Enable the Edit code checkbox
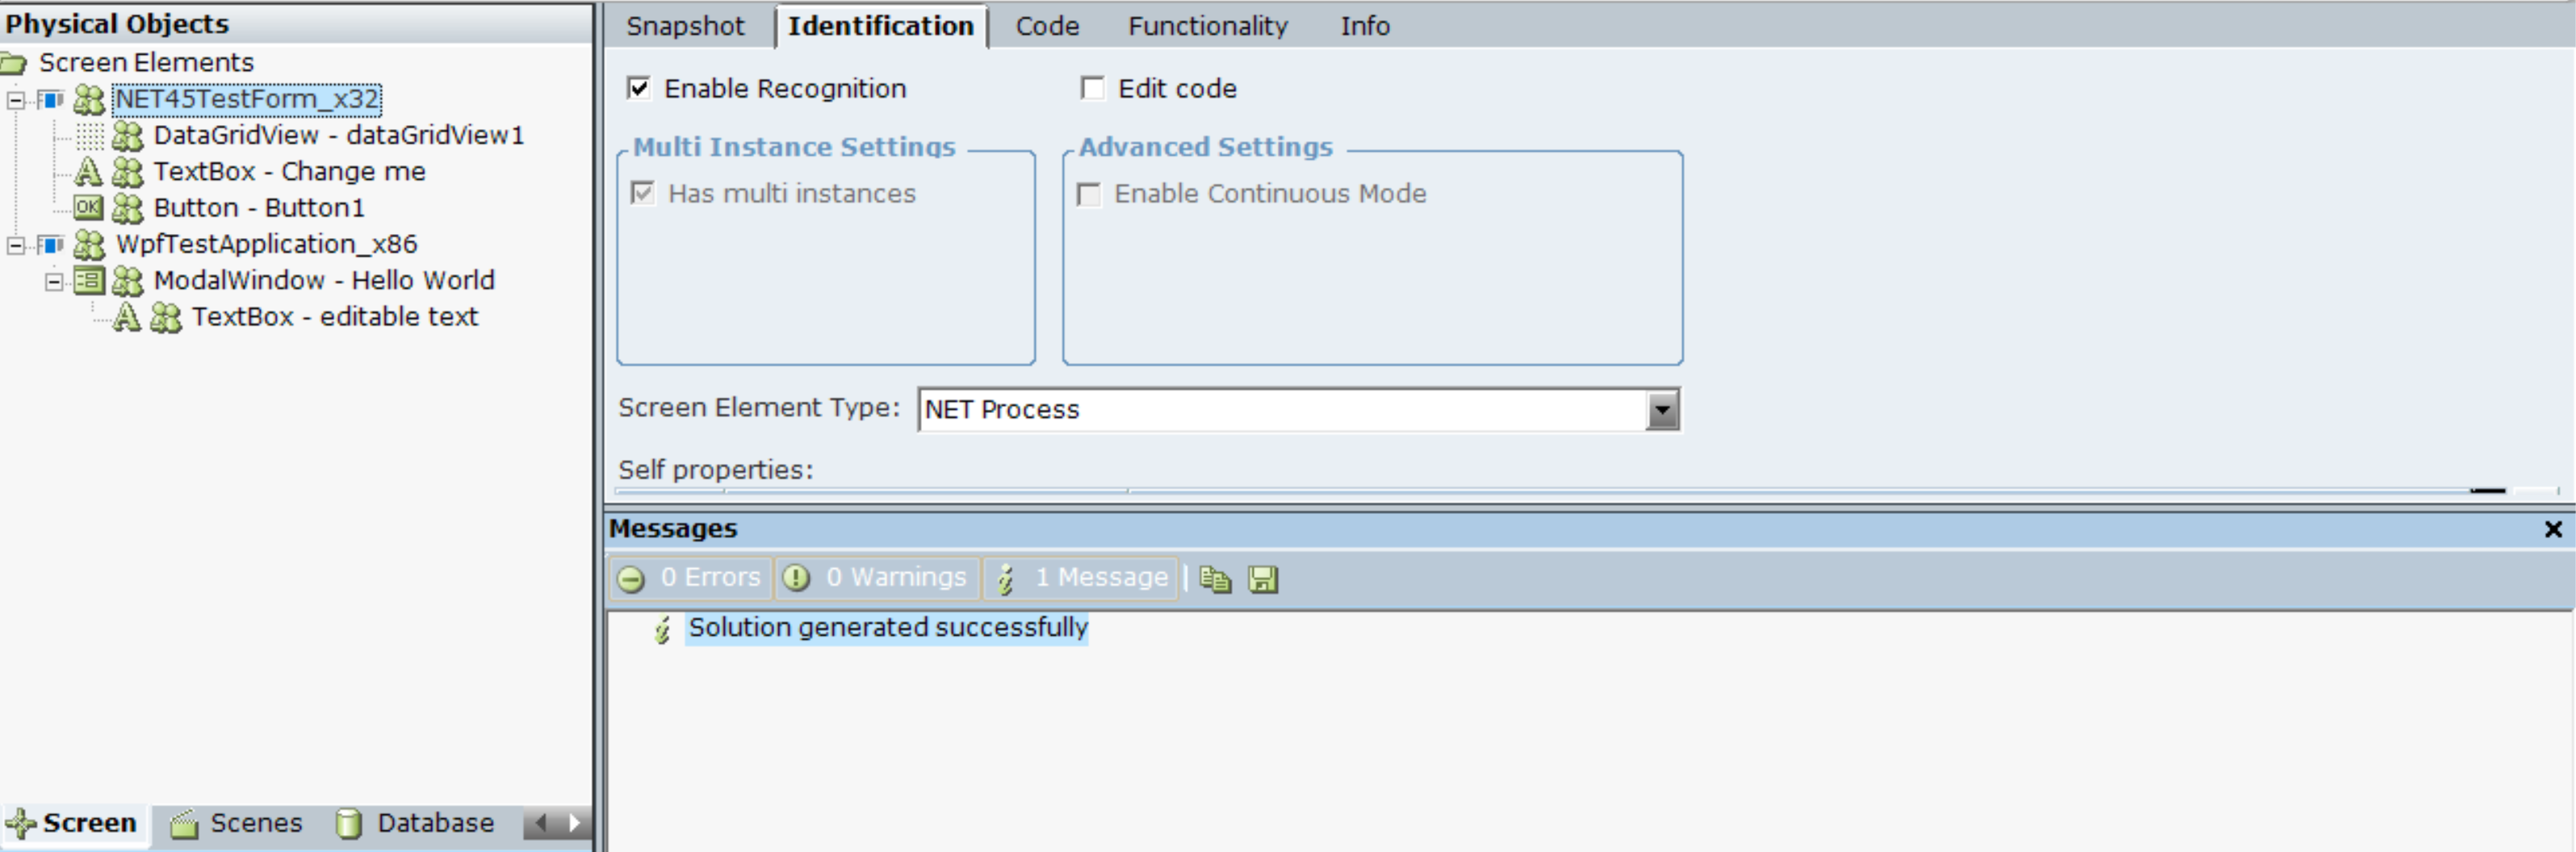 click(1093, 89)
